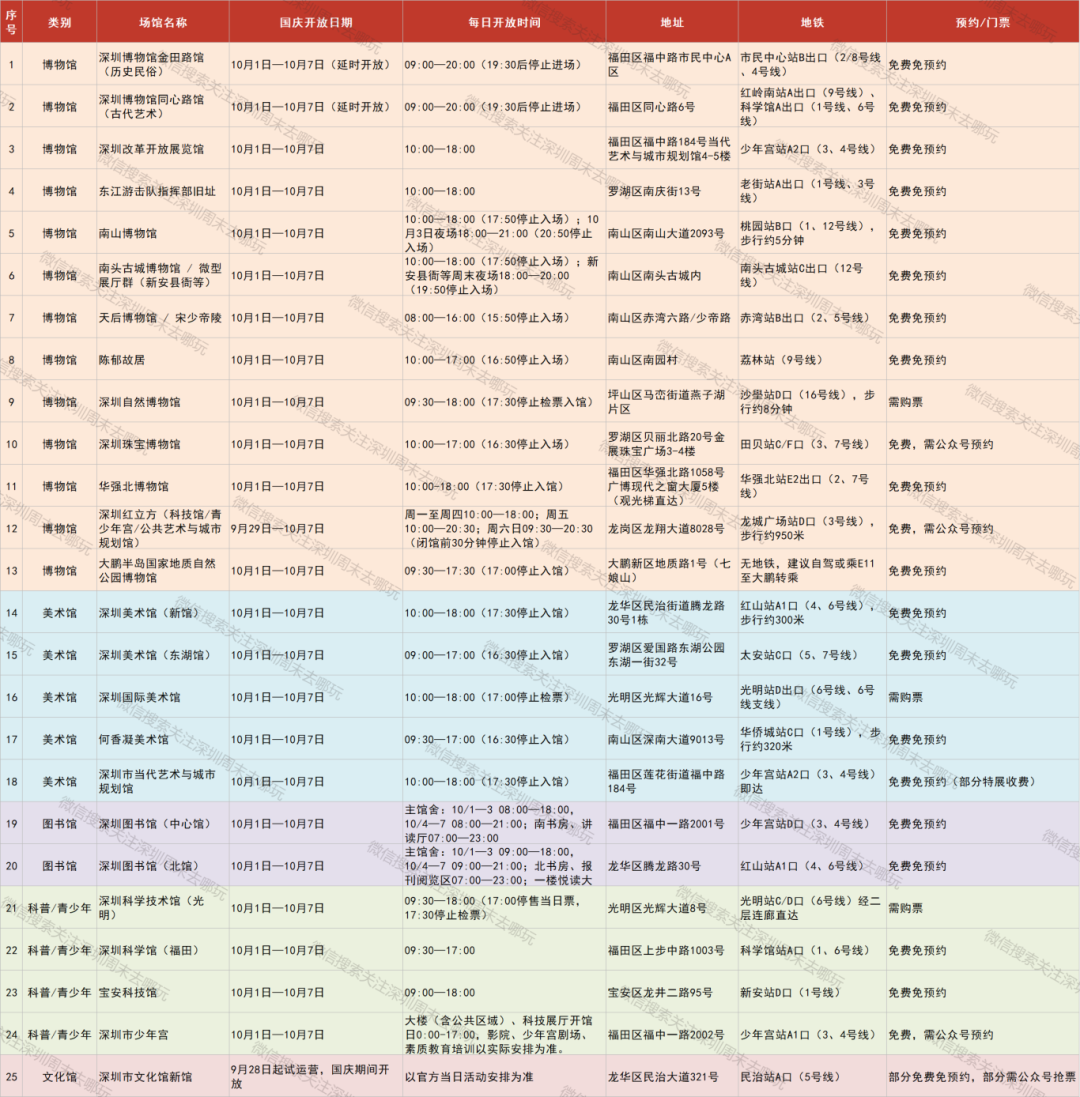The width and height of the screenshot is (1080, 1097).
Task: Click the 深圳红立方 venue name cell
Action: click(x=162, y=528)
